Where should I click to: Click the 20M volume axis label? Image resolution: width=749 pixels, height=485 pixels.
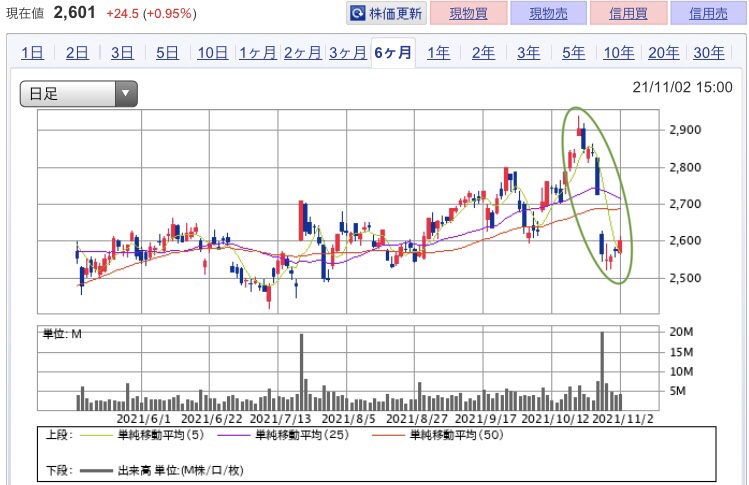click(681, 332)
